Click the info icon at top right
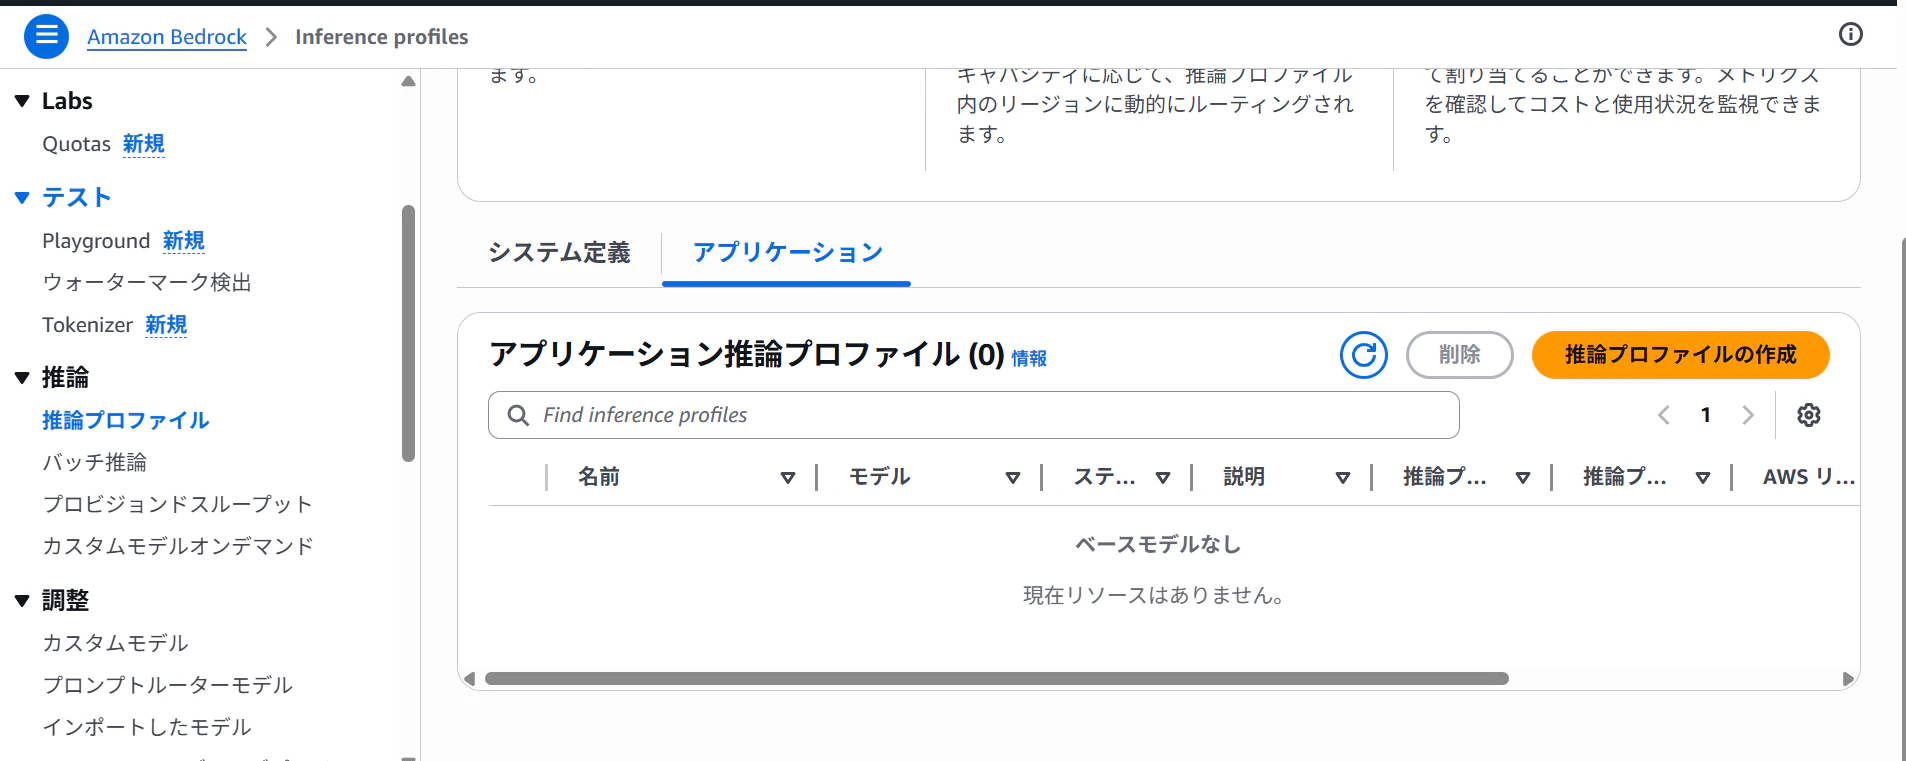Viewport: 1906px width, 761px height. [x=1851, y=35]
